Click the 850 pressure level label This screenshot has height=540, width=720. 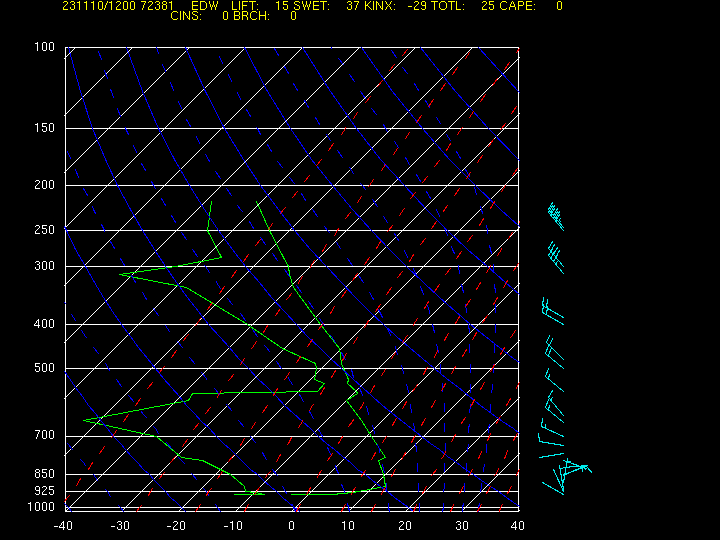click(x=45, y=473)
